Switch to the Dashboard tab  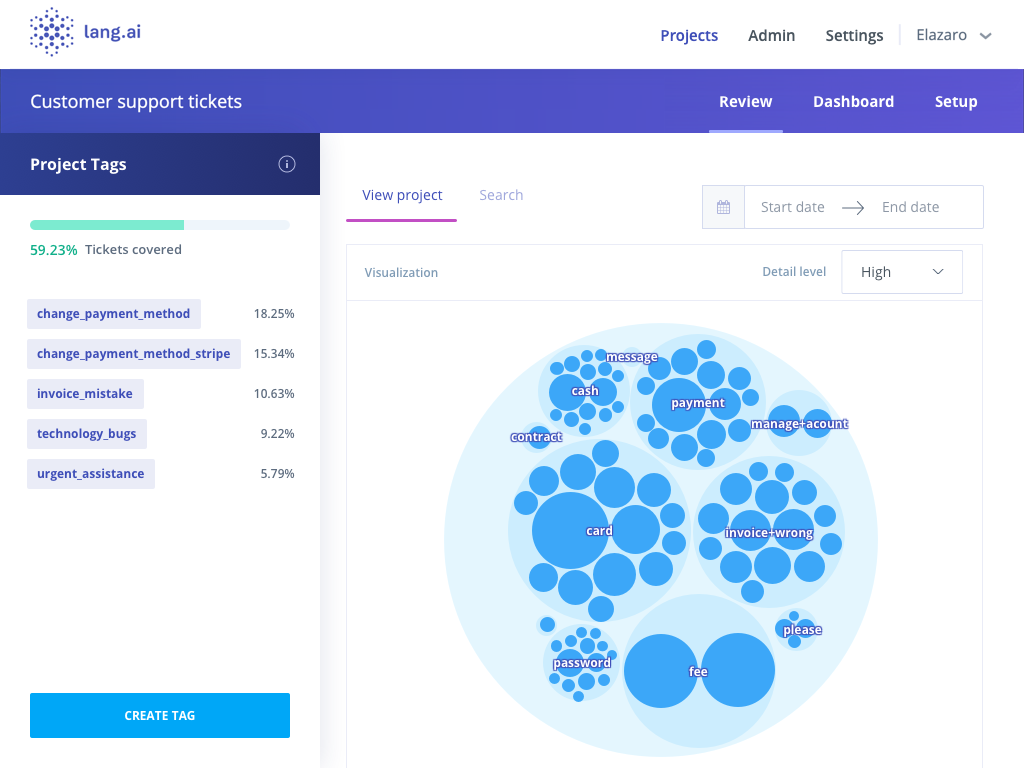tap(853, 102)
